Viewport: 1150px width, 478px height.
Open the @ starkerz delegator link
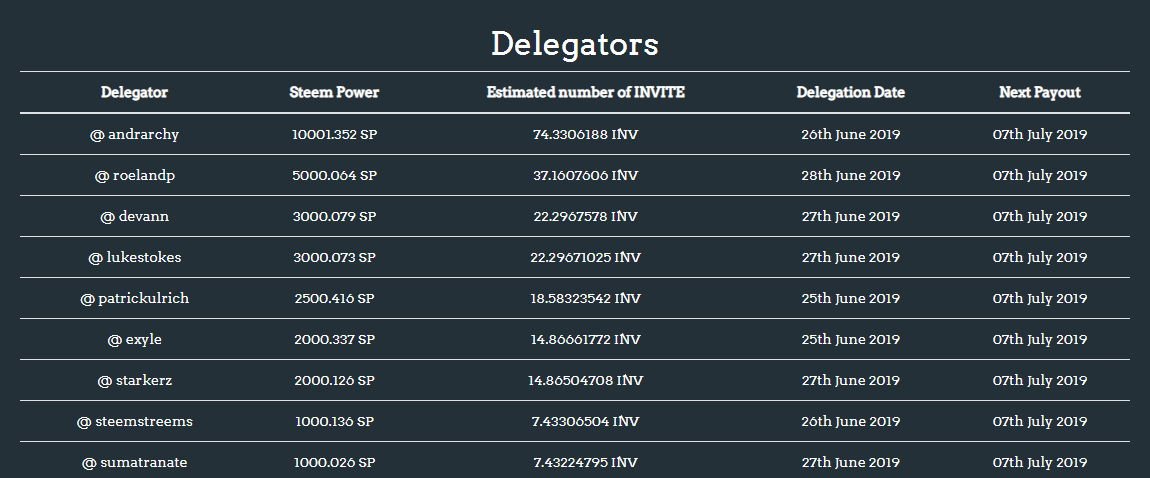[134, 381]
